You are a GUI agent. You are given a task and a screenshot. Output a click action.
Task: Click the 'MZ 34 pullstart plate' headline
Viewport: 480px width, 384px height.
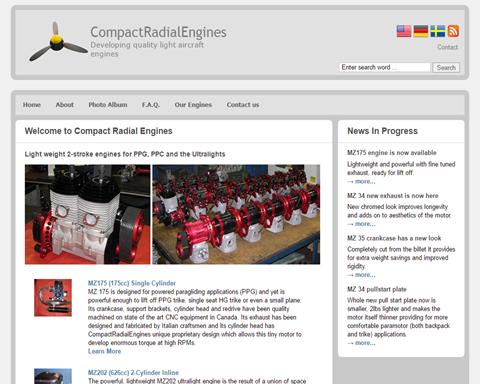pos(377,289)
